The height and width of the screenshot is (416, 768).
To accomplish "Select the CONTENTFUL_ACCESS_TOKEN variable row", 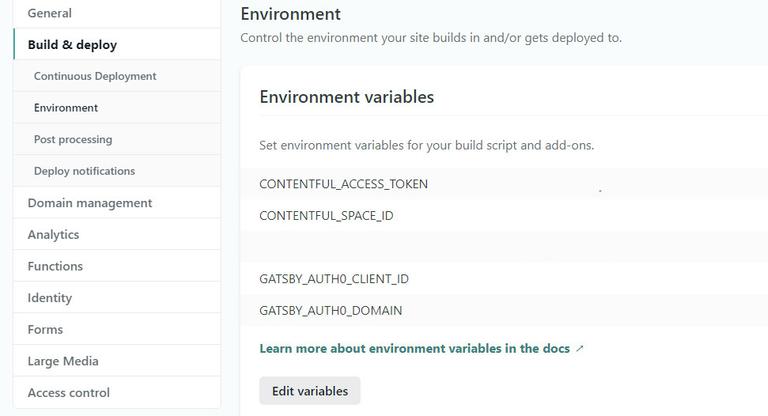I will coord(343,184).
